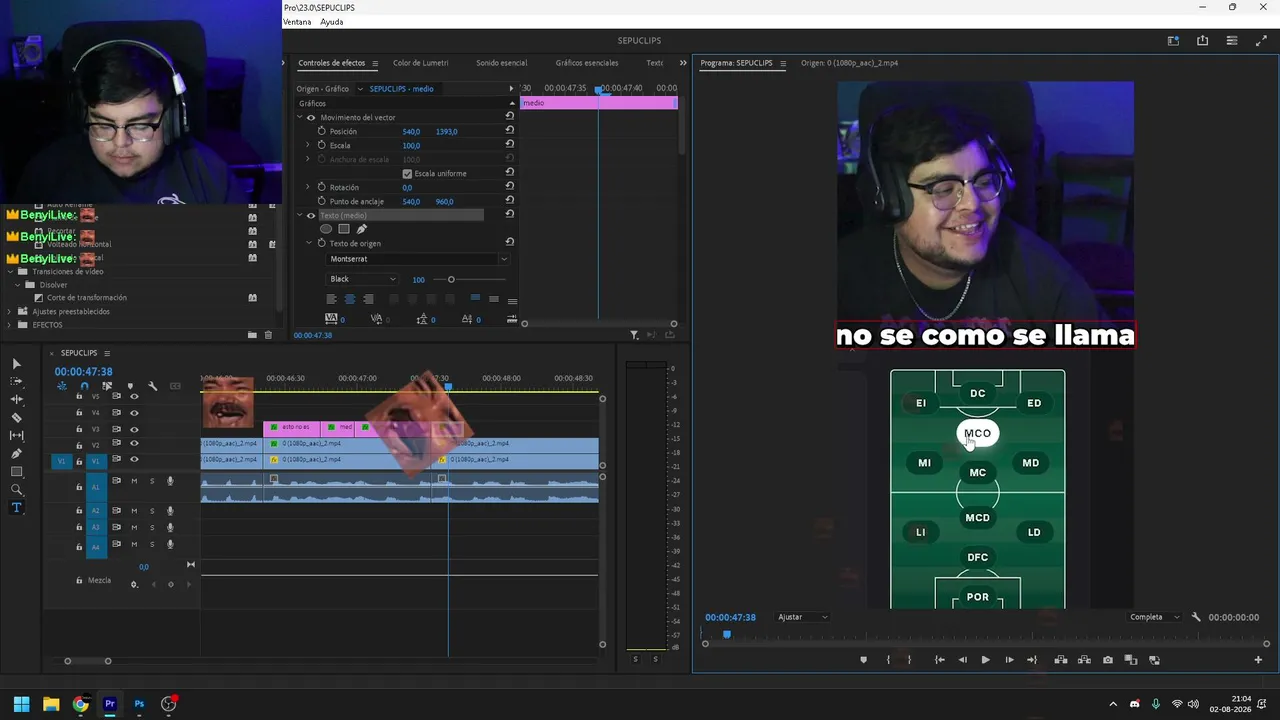Open the Ajustar zoom level dropdown
This screenshot has width=1280, height=720.
tap(802, 617)
